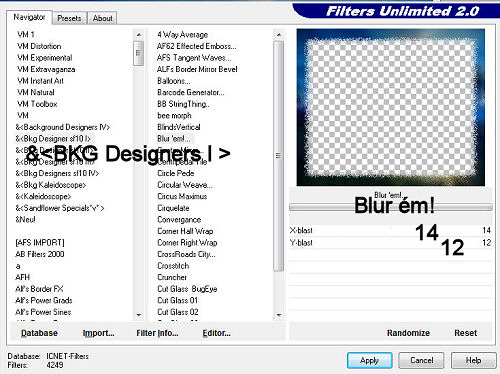Open Filter Info... dialog

157,333
